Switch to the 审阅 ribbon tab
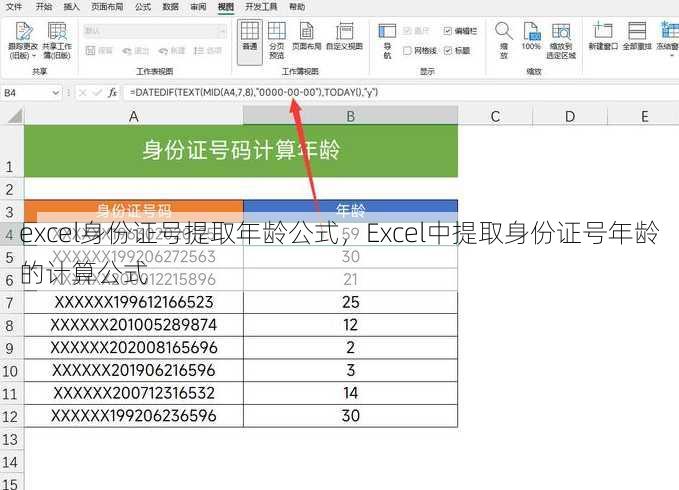The image size is (679, 490). coord(198,6)
